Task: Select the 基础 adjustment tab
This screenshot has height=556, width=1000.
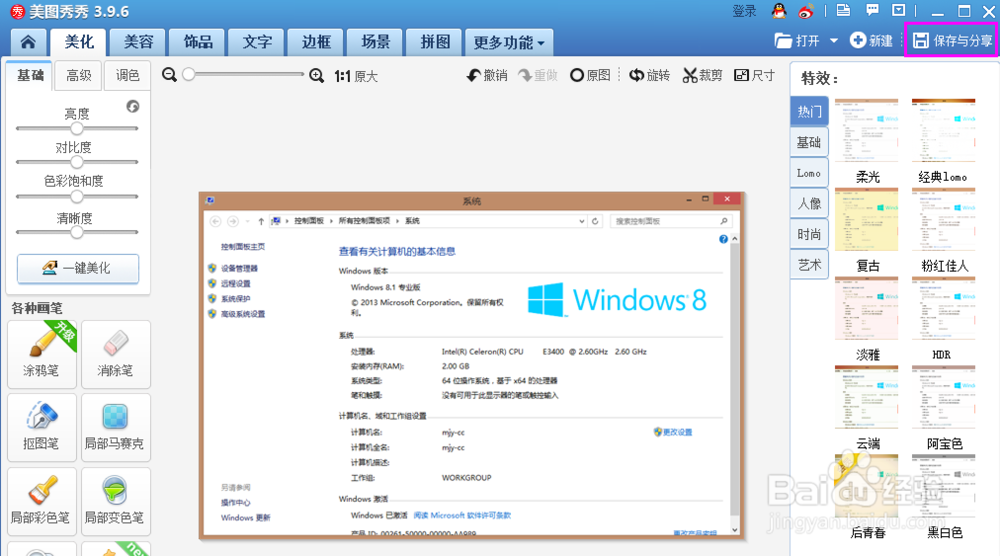Action: pyautogui.click(x=30, y=76)
